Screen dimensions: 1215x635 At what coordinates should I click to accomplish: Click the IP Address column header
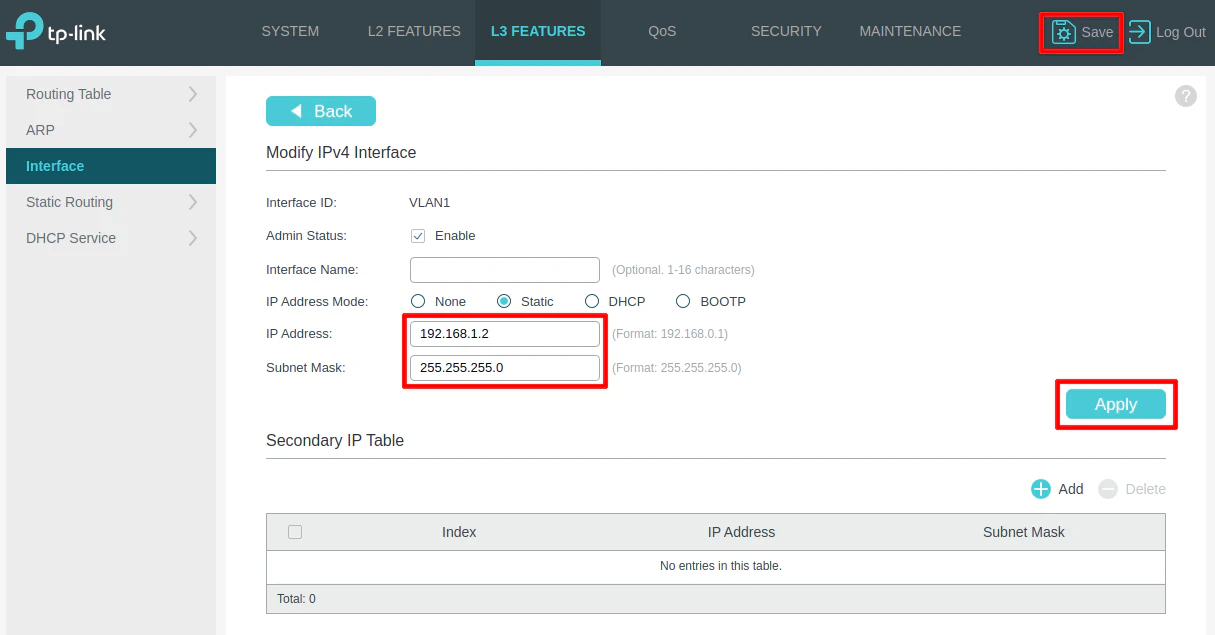[741, 532]
